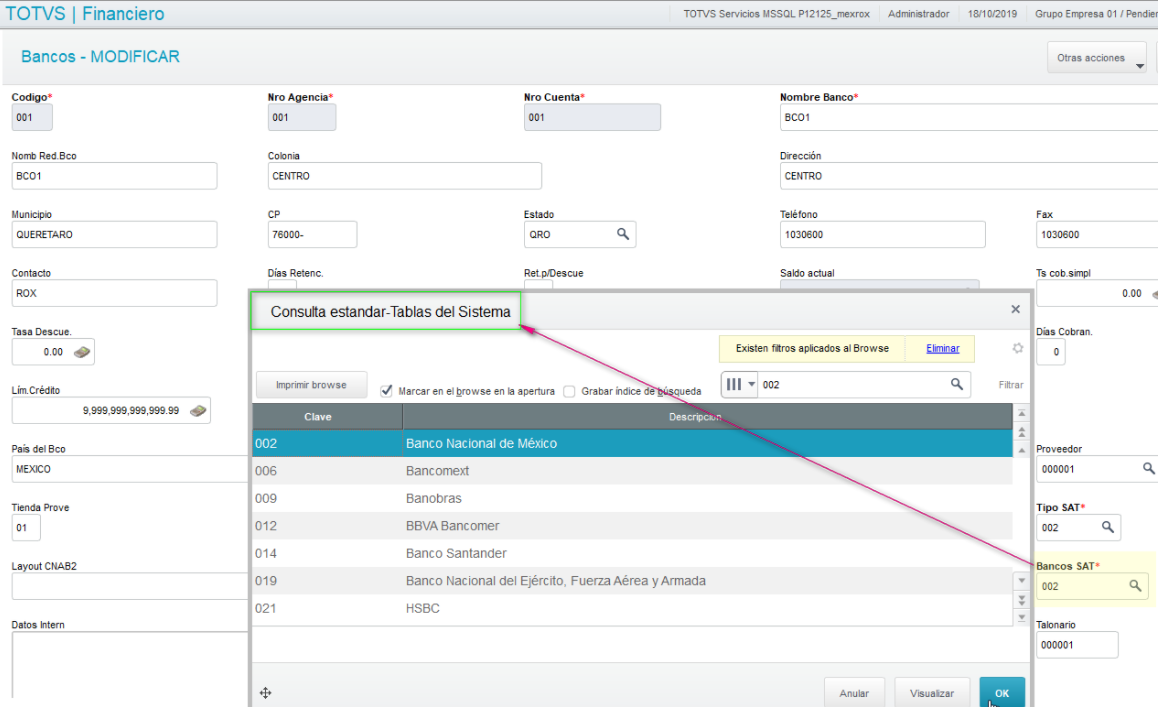Viewport: 1158px width, 707px height.
Task: Click the Nro Agencia field
Action: (301, 117)
